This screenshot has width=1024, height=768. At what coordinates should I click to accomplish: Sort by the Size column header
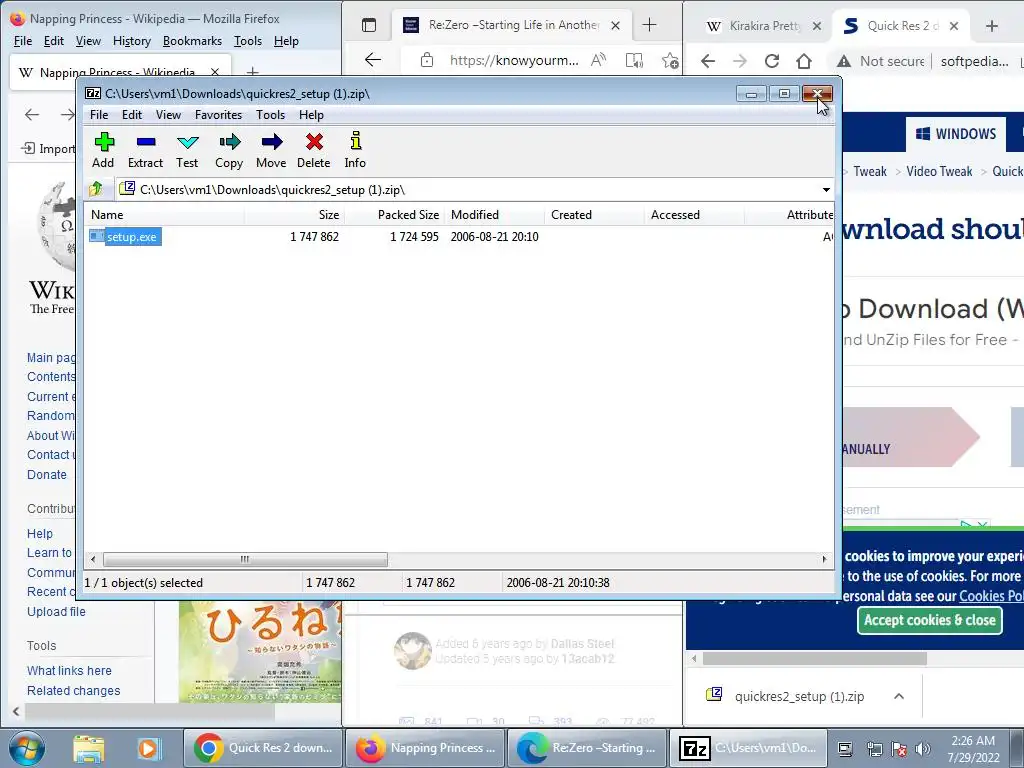pyautogui.click(x=295, y=215)
